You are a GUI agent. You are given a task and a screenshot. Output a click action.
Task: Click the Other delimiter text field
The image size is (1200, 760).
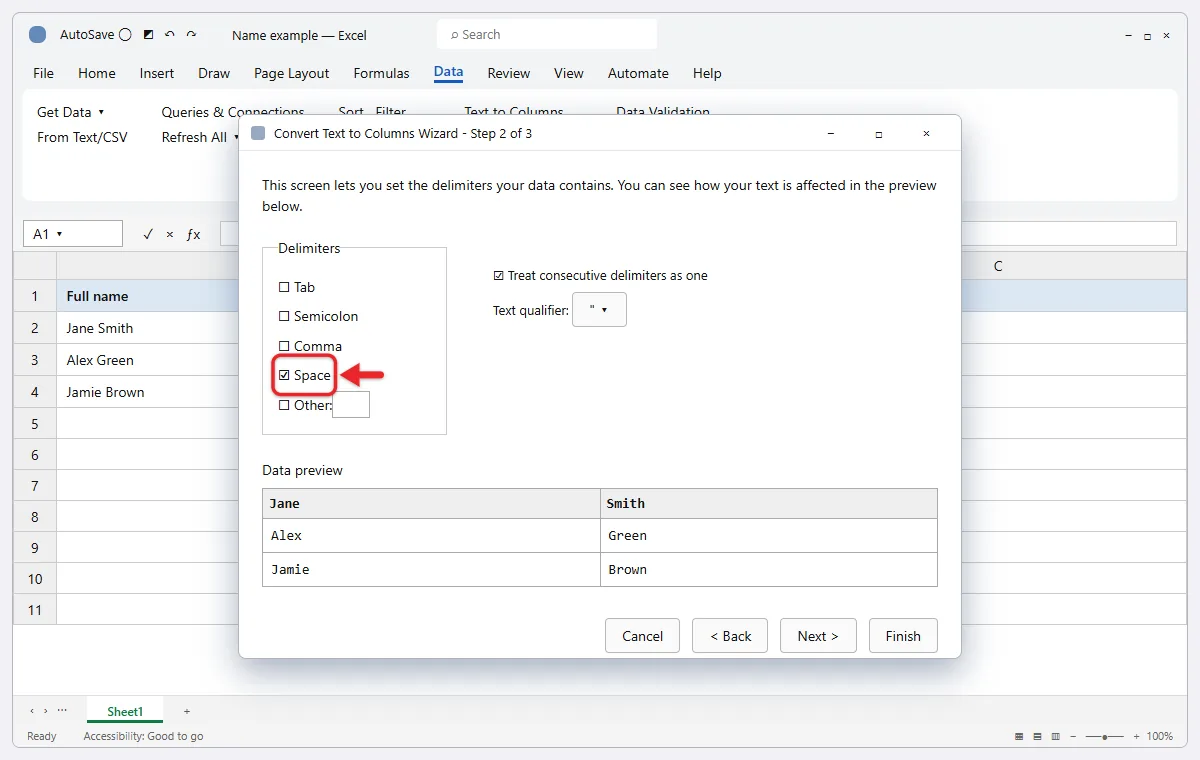[x=351, y=405]
